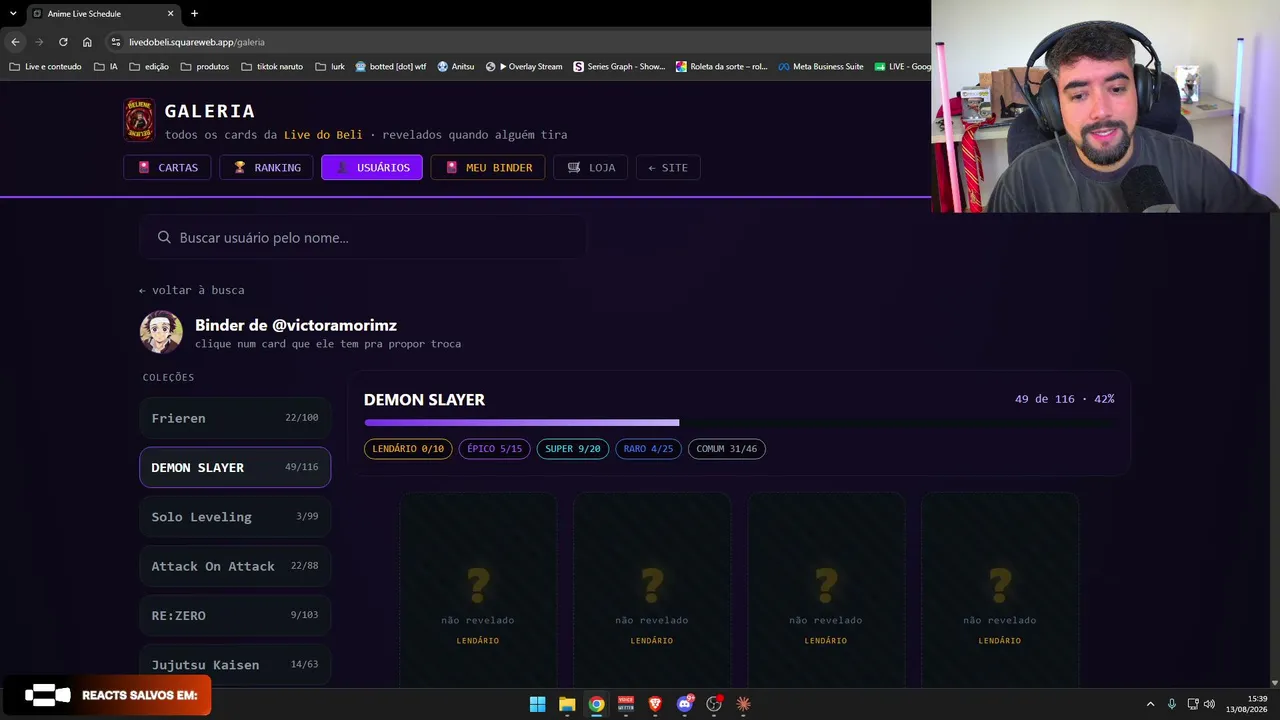The height and width of the screenshot is (720, 1280).
Task: Launch Brave browser from taskbar
Action: pyautogui.click(x=655, y=704)
